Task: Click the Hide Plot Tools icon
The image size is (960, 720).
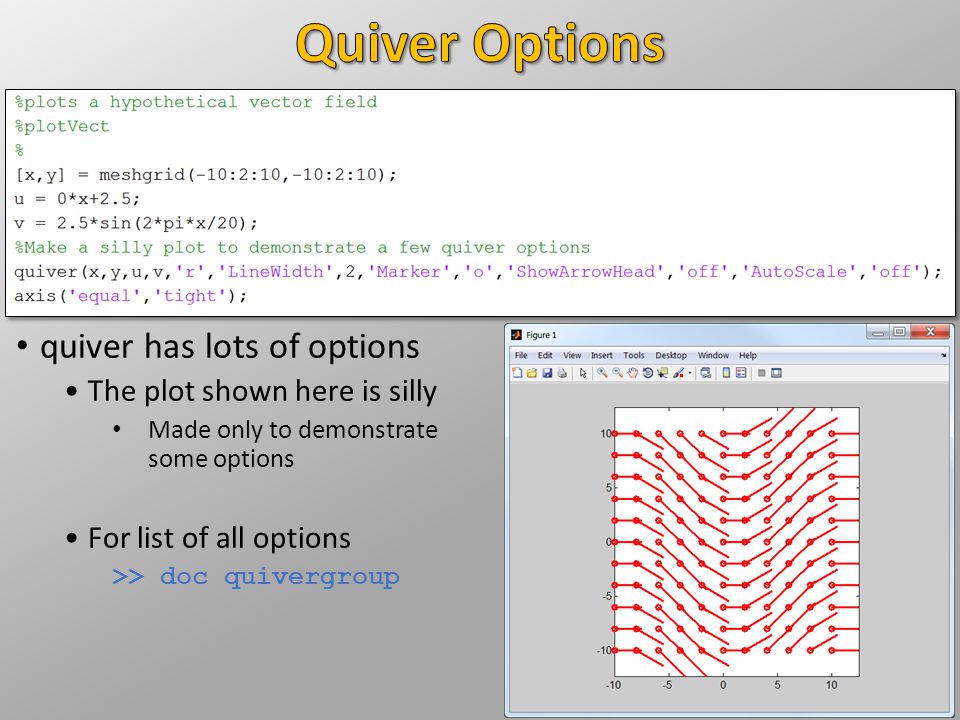Action: pos(762,373)
